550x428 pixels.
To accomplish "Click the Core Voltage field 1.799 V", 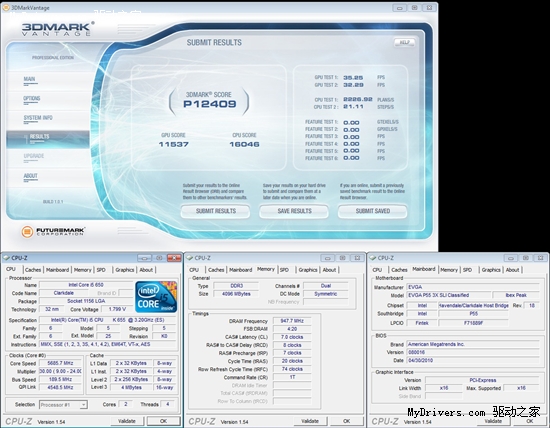I will pyautogui.click(x=117, y=309).
